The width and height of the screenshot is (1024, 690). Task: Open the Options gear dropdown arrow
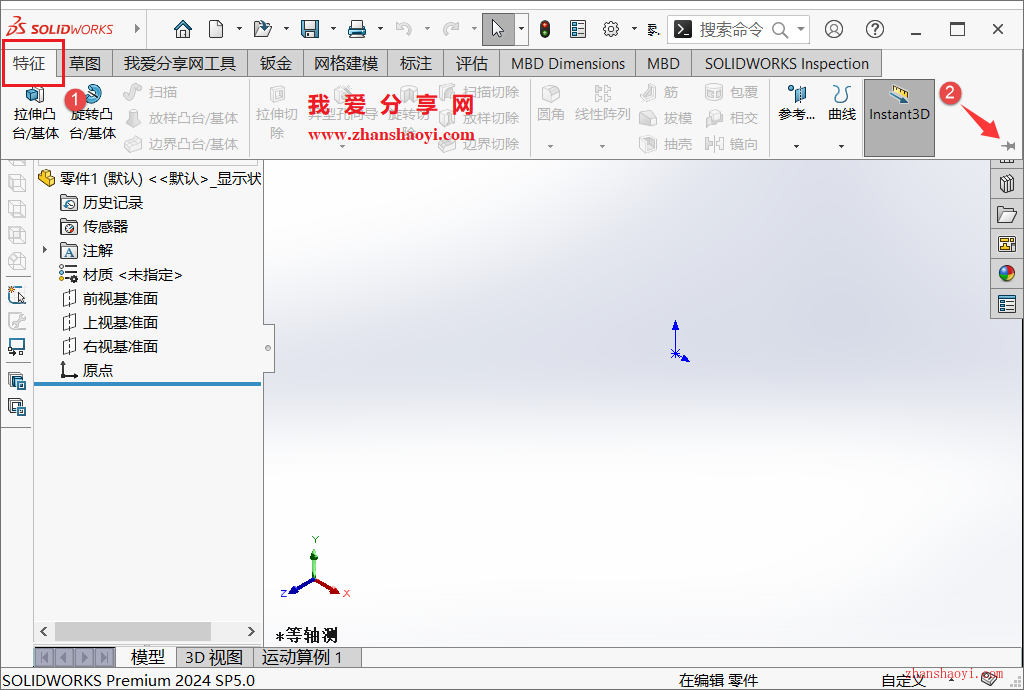(x=633, y=29)
